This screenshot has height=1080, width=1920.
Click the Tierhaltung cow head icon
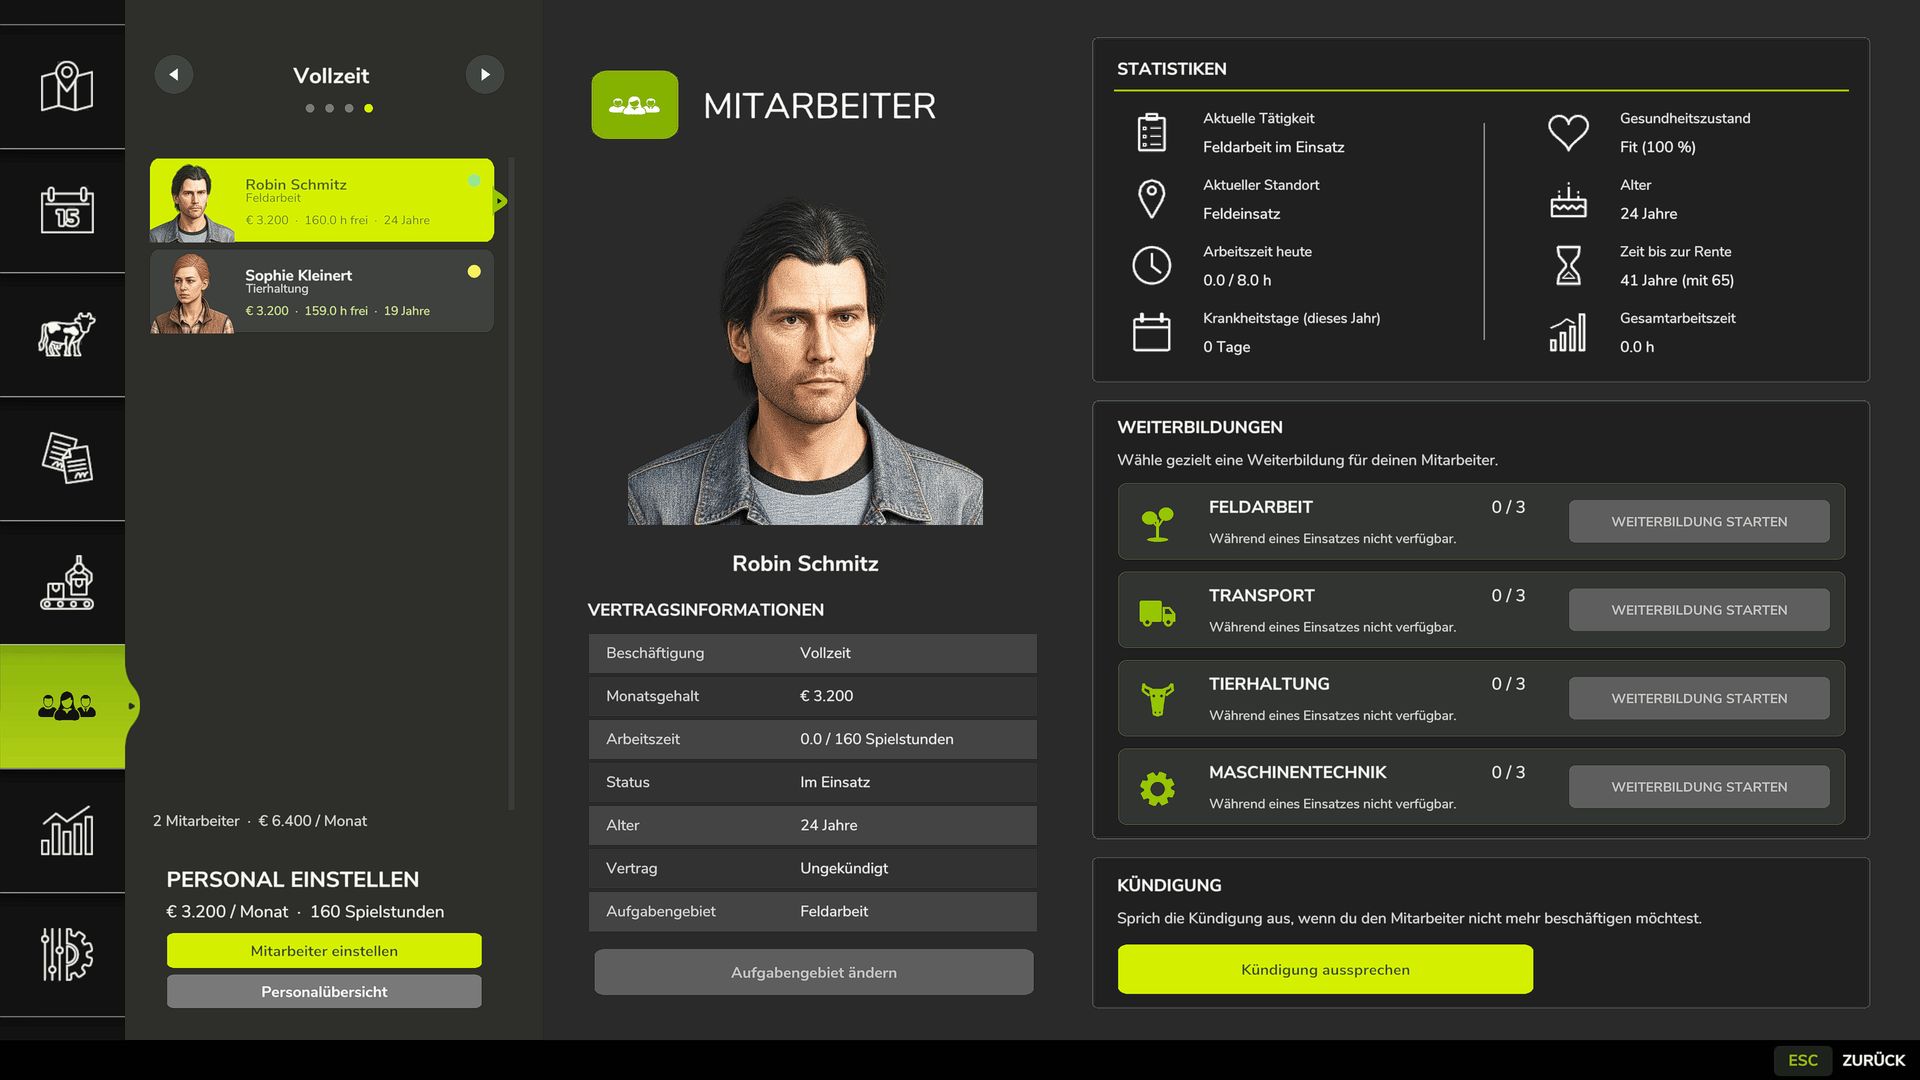1157,700
